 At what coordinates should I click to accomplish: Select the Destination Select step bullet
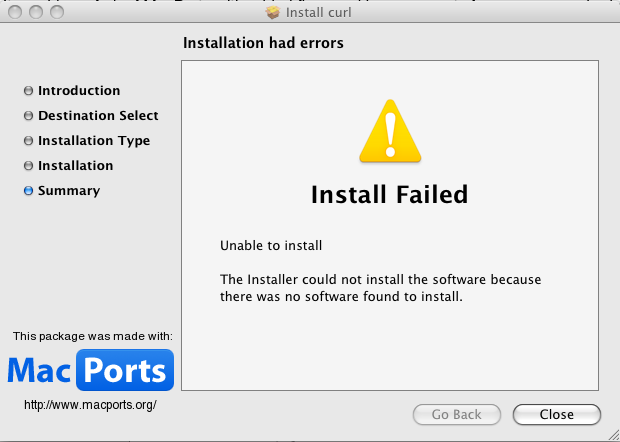pos(28,115)
